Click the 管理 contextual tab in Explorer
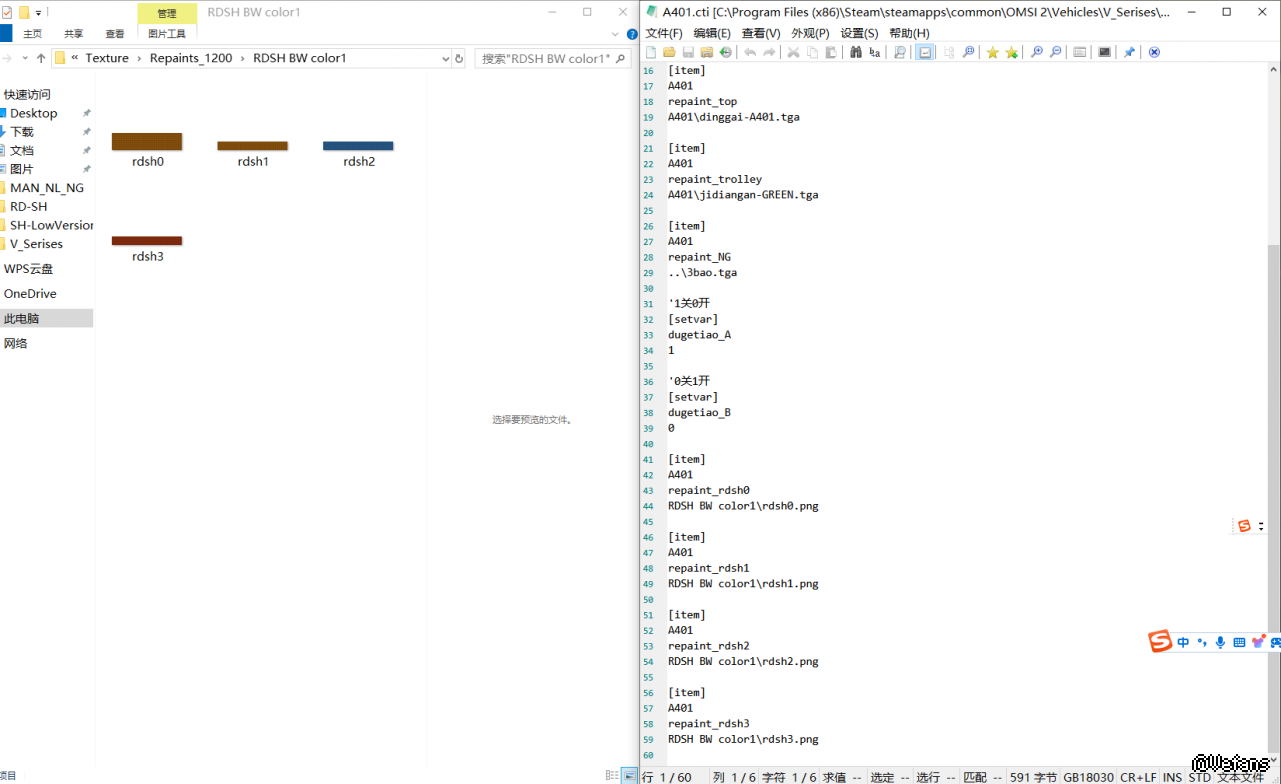The width and height of the screenshot is (1281, 784). 167,13
